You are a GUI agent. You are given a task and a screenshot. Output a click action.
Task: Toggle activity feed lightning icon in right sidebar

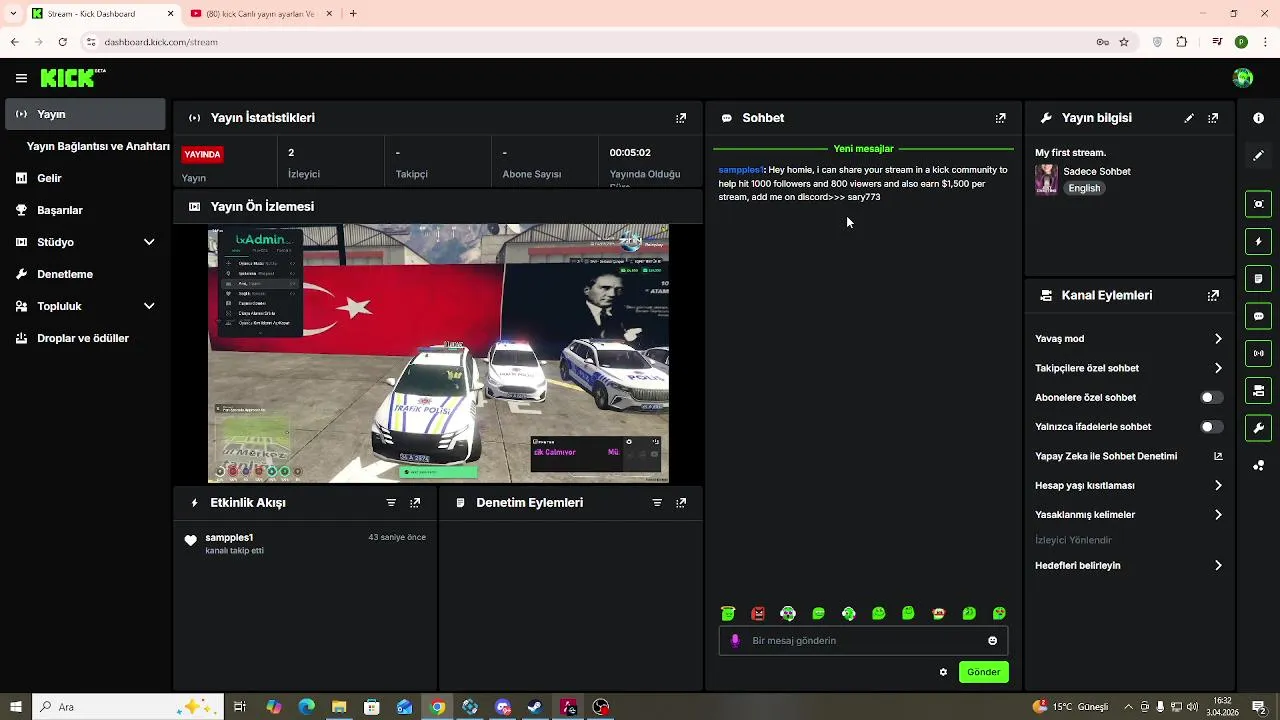(1259, 241)
